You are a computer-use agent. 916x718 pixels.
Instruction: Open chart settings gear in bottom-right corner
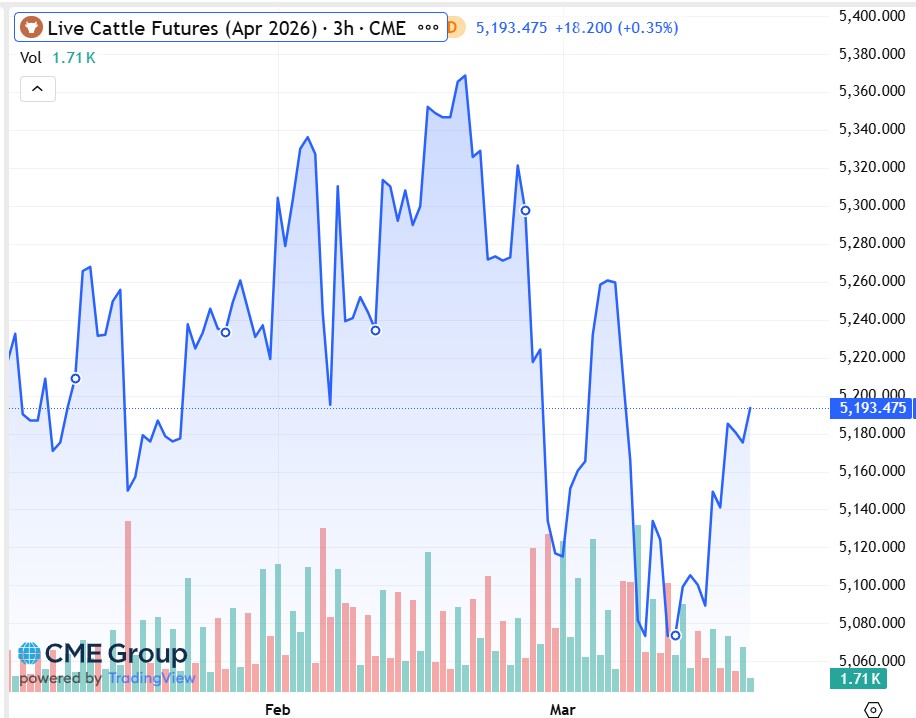pos(872,709)
